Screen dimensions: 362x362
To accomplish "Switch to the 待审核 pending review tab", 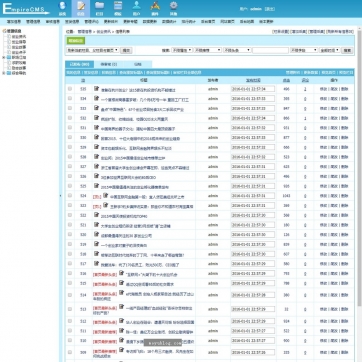I will (109, 64).
